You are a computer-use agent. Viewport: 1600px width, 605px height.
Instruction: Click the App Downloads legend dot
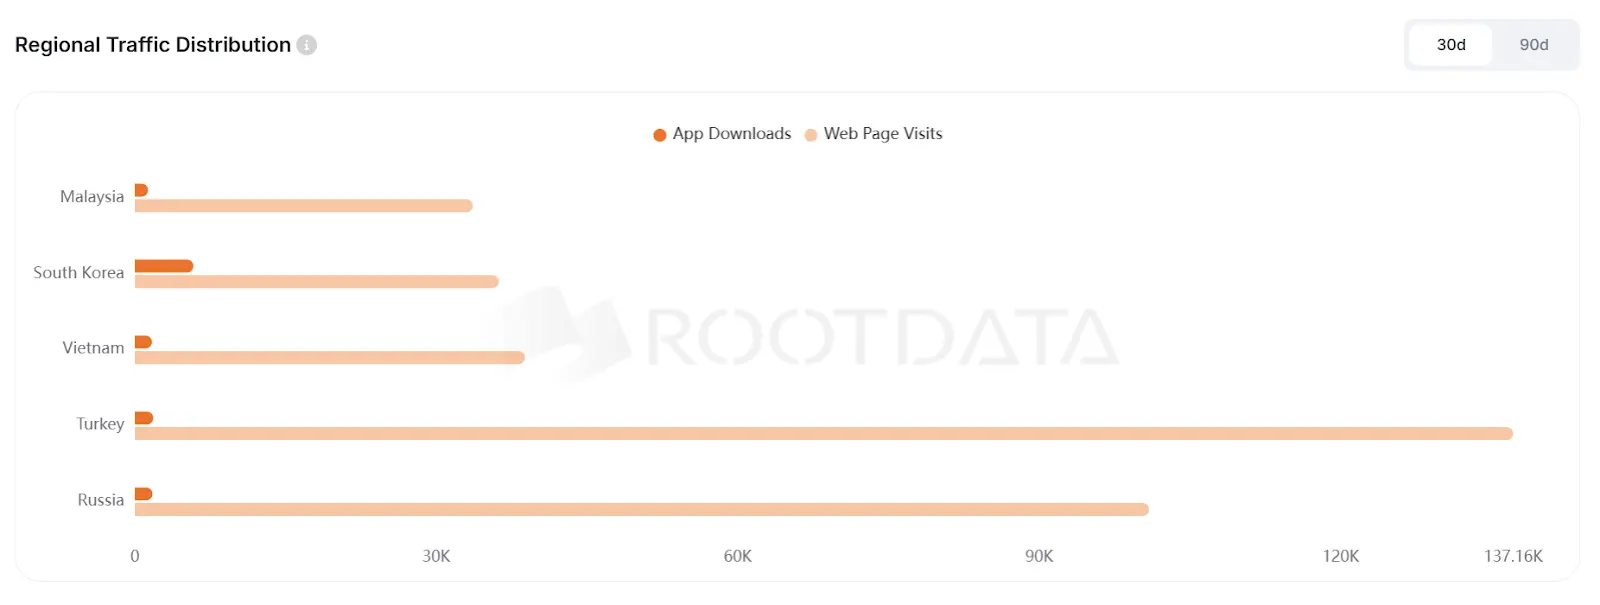pos(659,133)
